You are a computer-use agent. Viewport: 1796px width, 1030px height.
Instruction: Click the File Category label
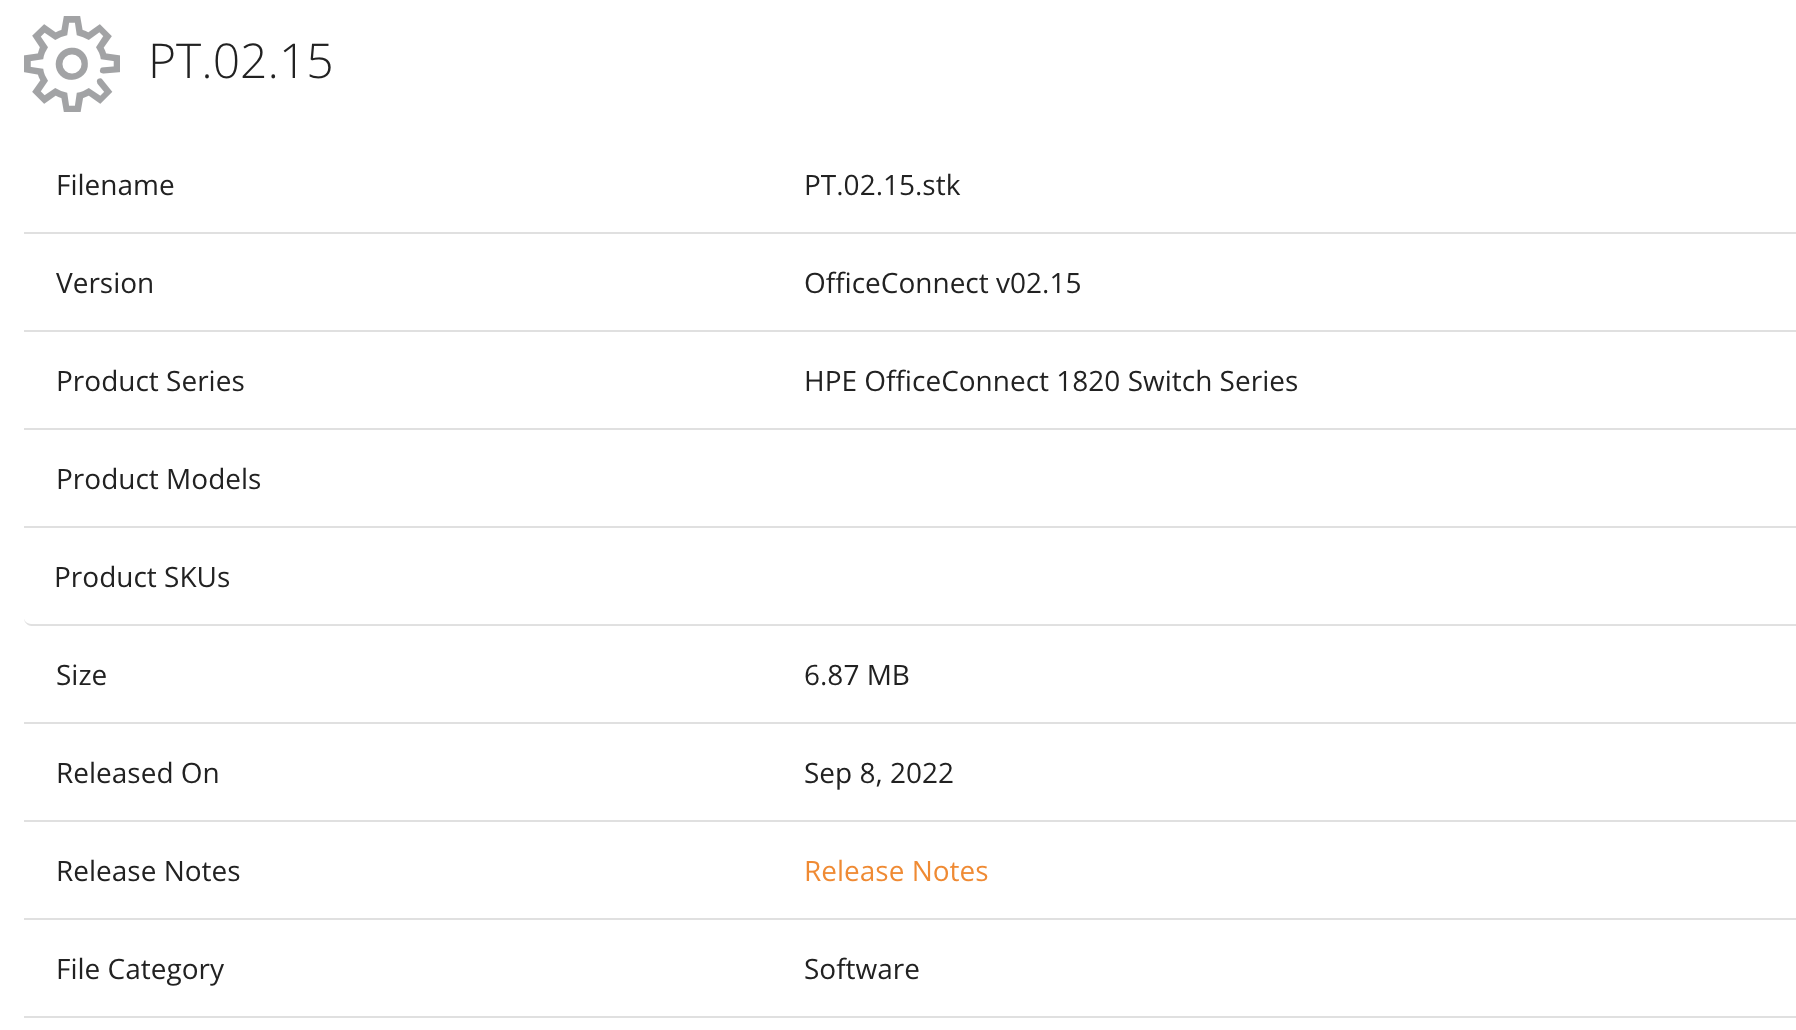(x=140, y=969)
